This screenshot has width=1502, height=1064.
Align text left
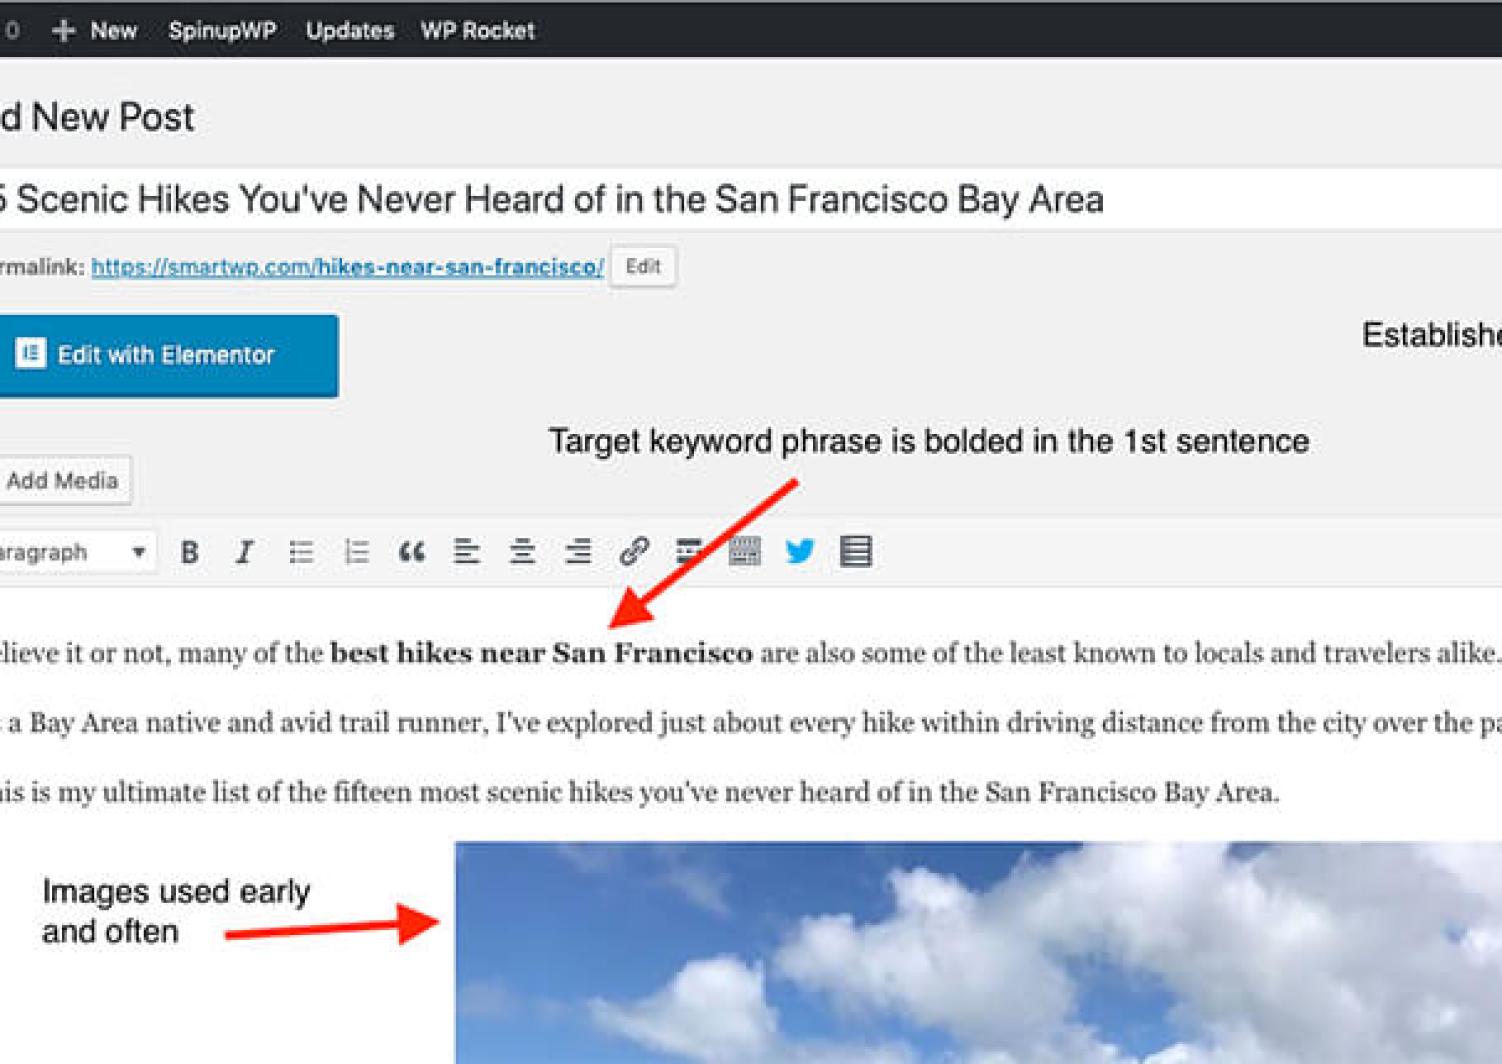466,552
